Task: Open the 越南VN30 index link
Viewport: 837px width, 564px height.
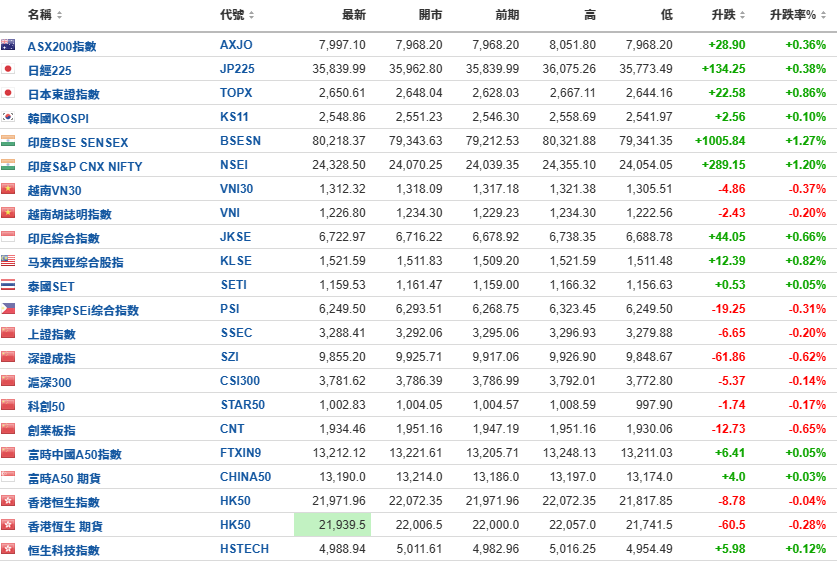Action: (x=54, y=190)
